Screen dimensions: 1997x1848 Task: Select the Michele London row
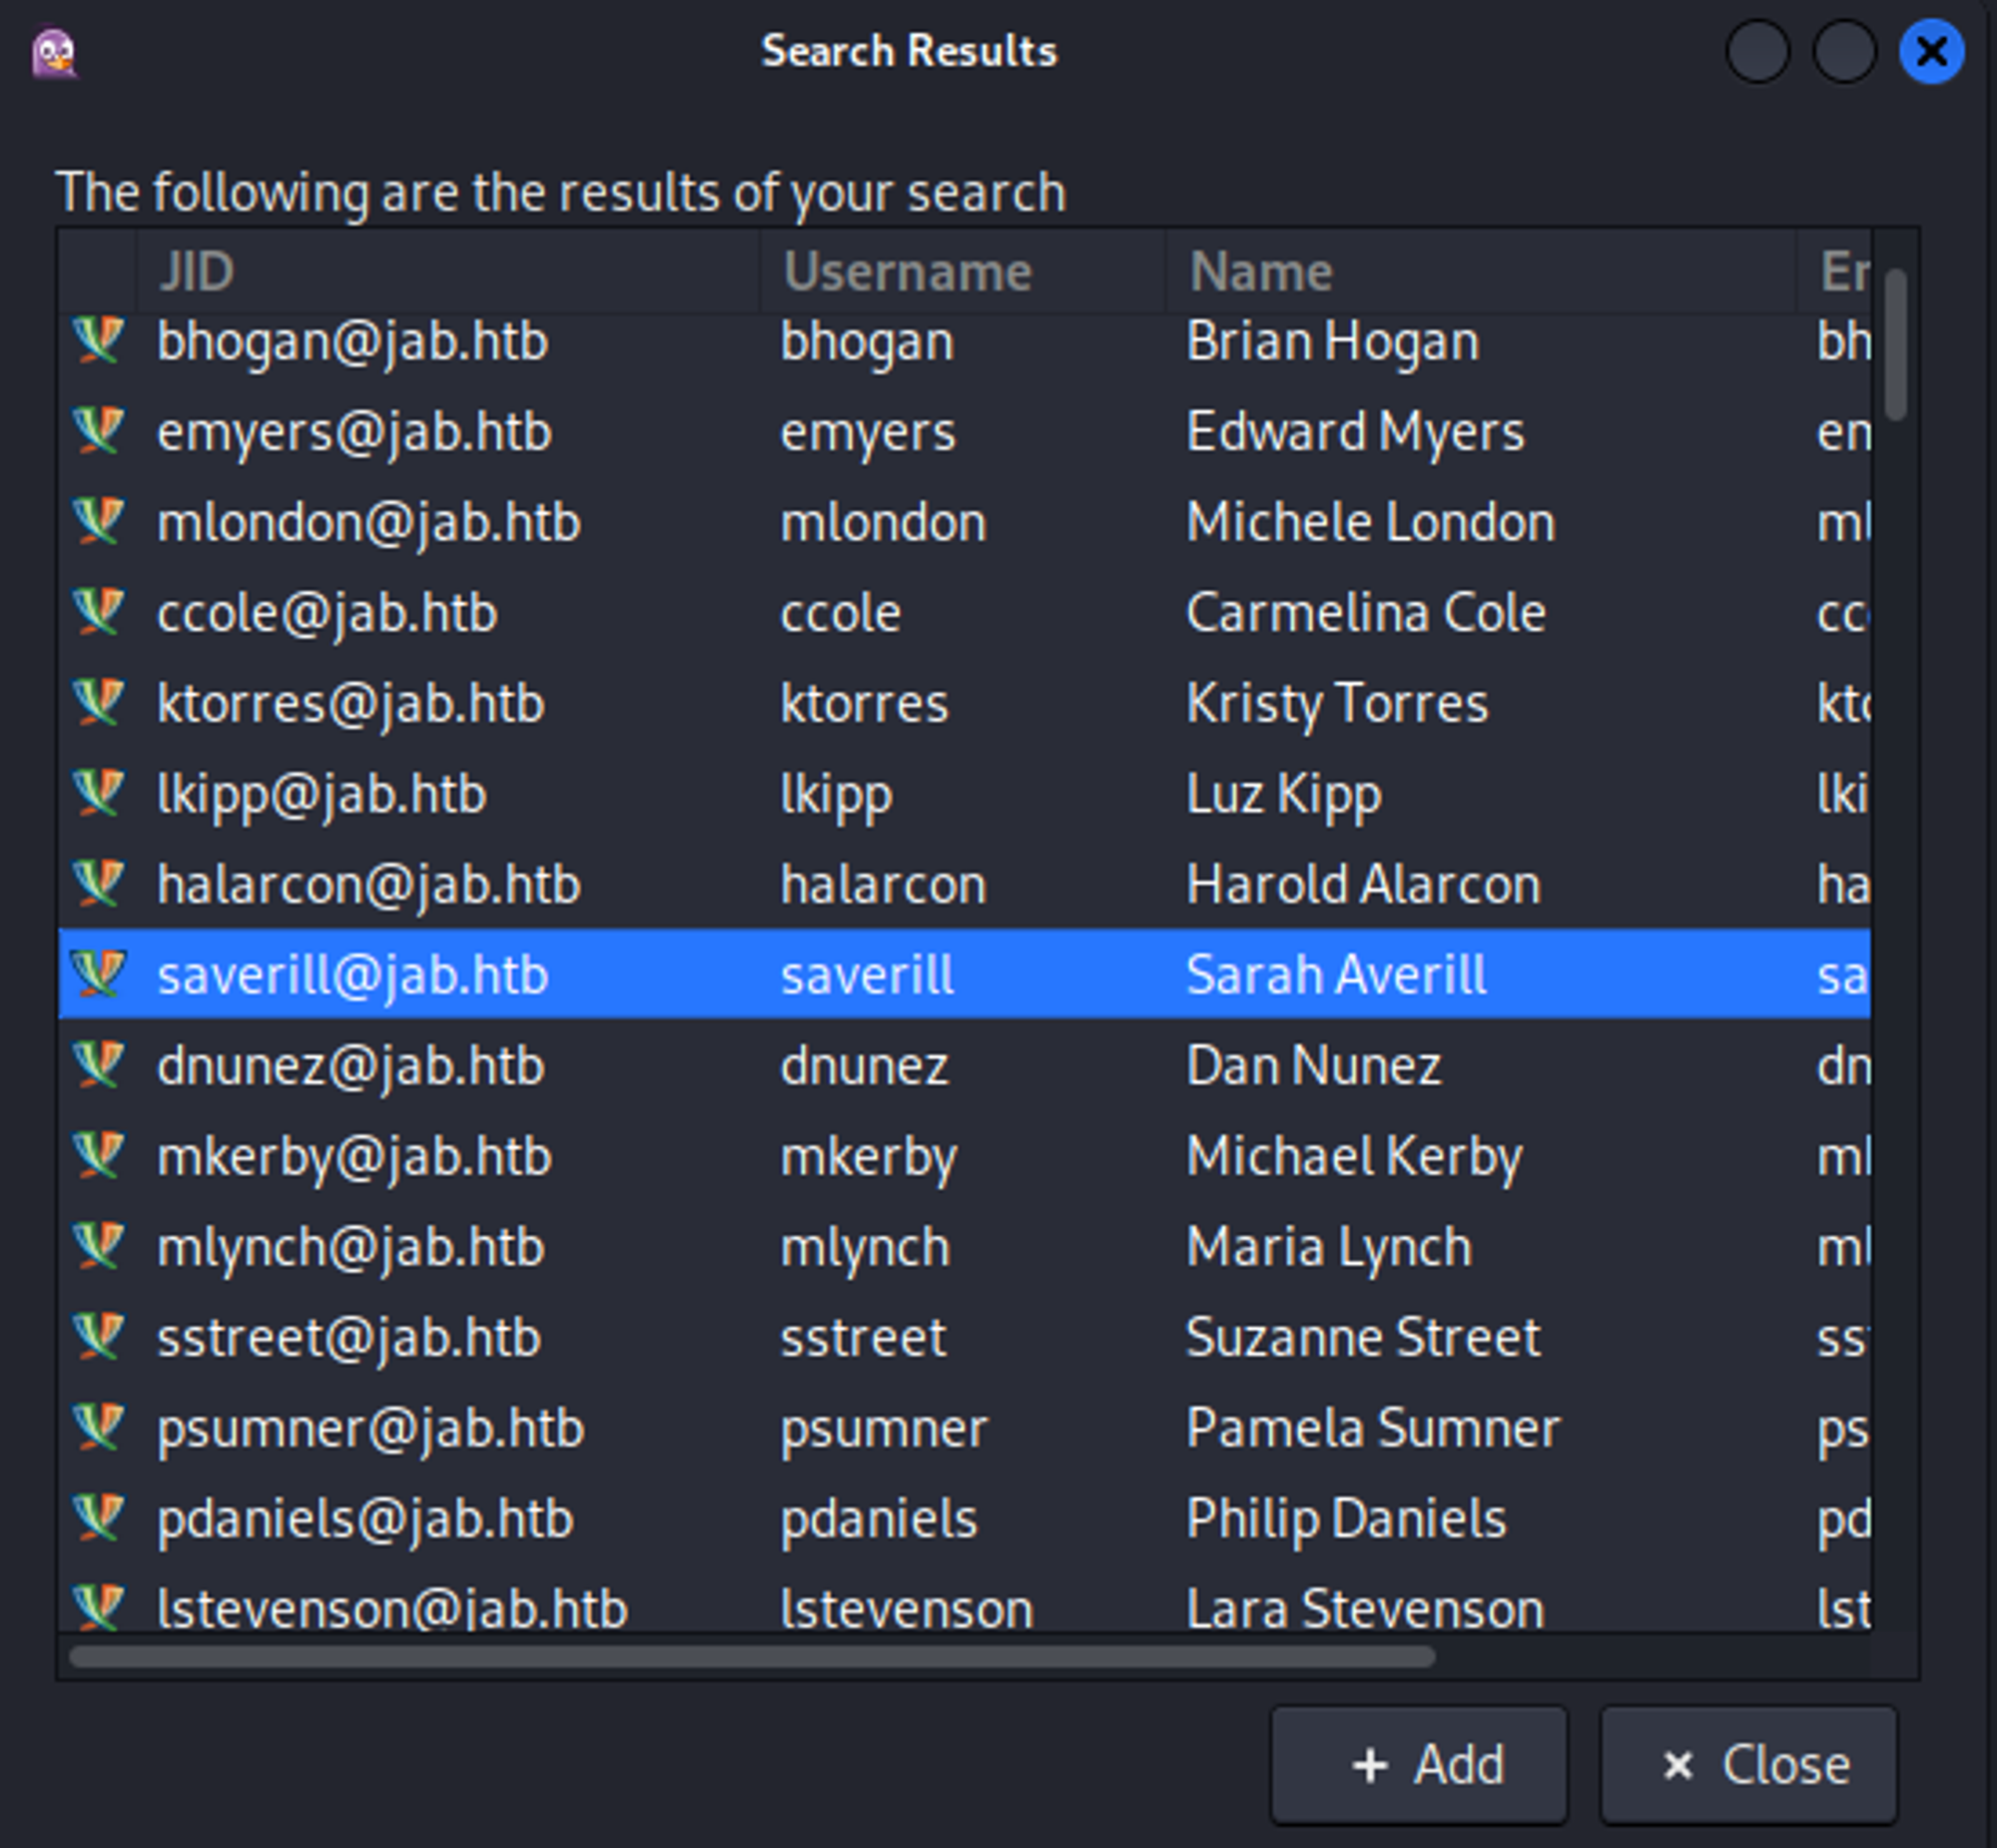click(x=1370, y=522)
